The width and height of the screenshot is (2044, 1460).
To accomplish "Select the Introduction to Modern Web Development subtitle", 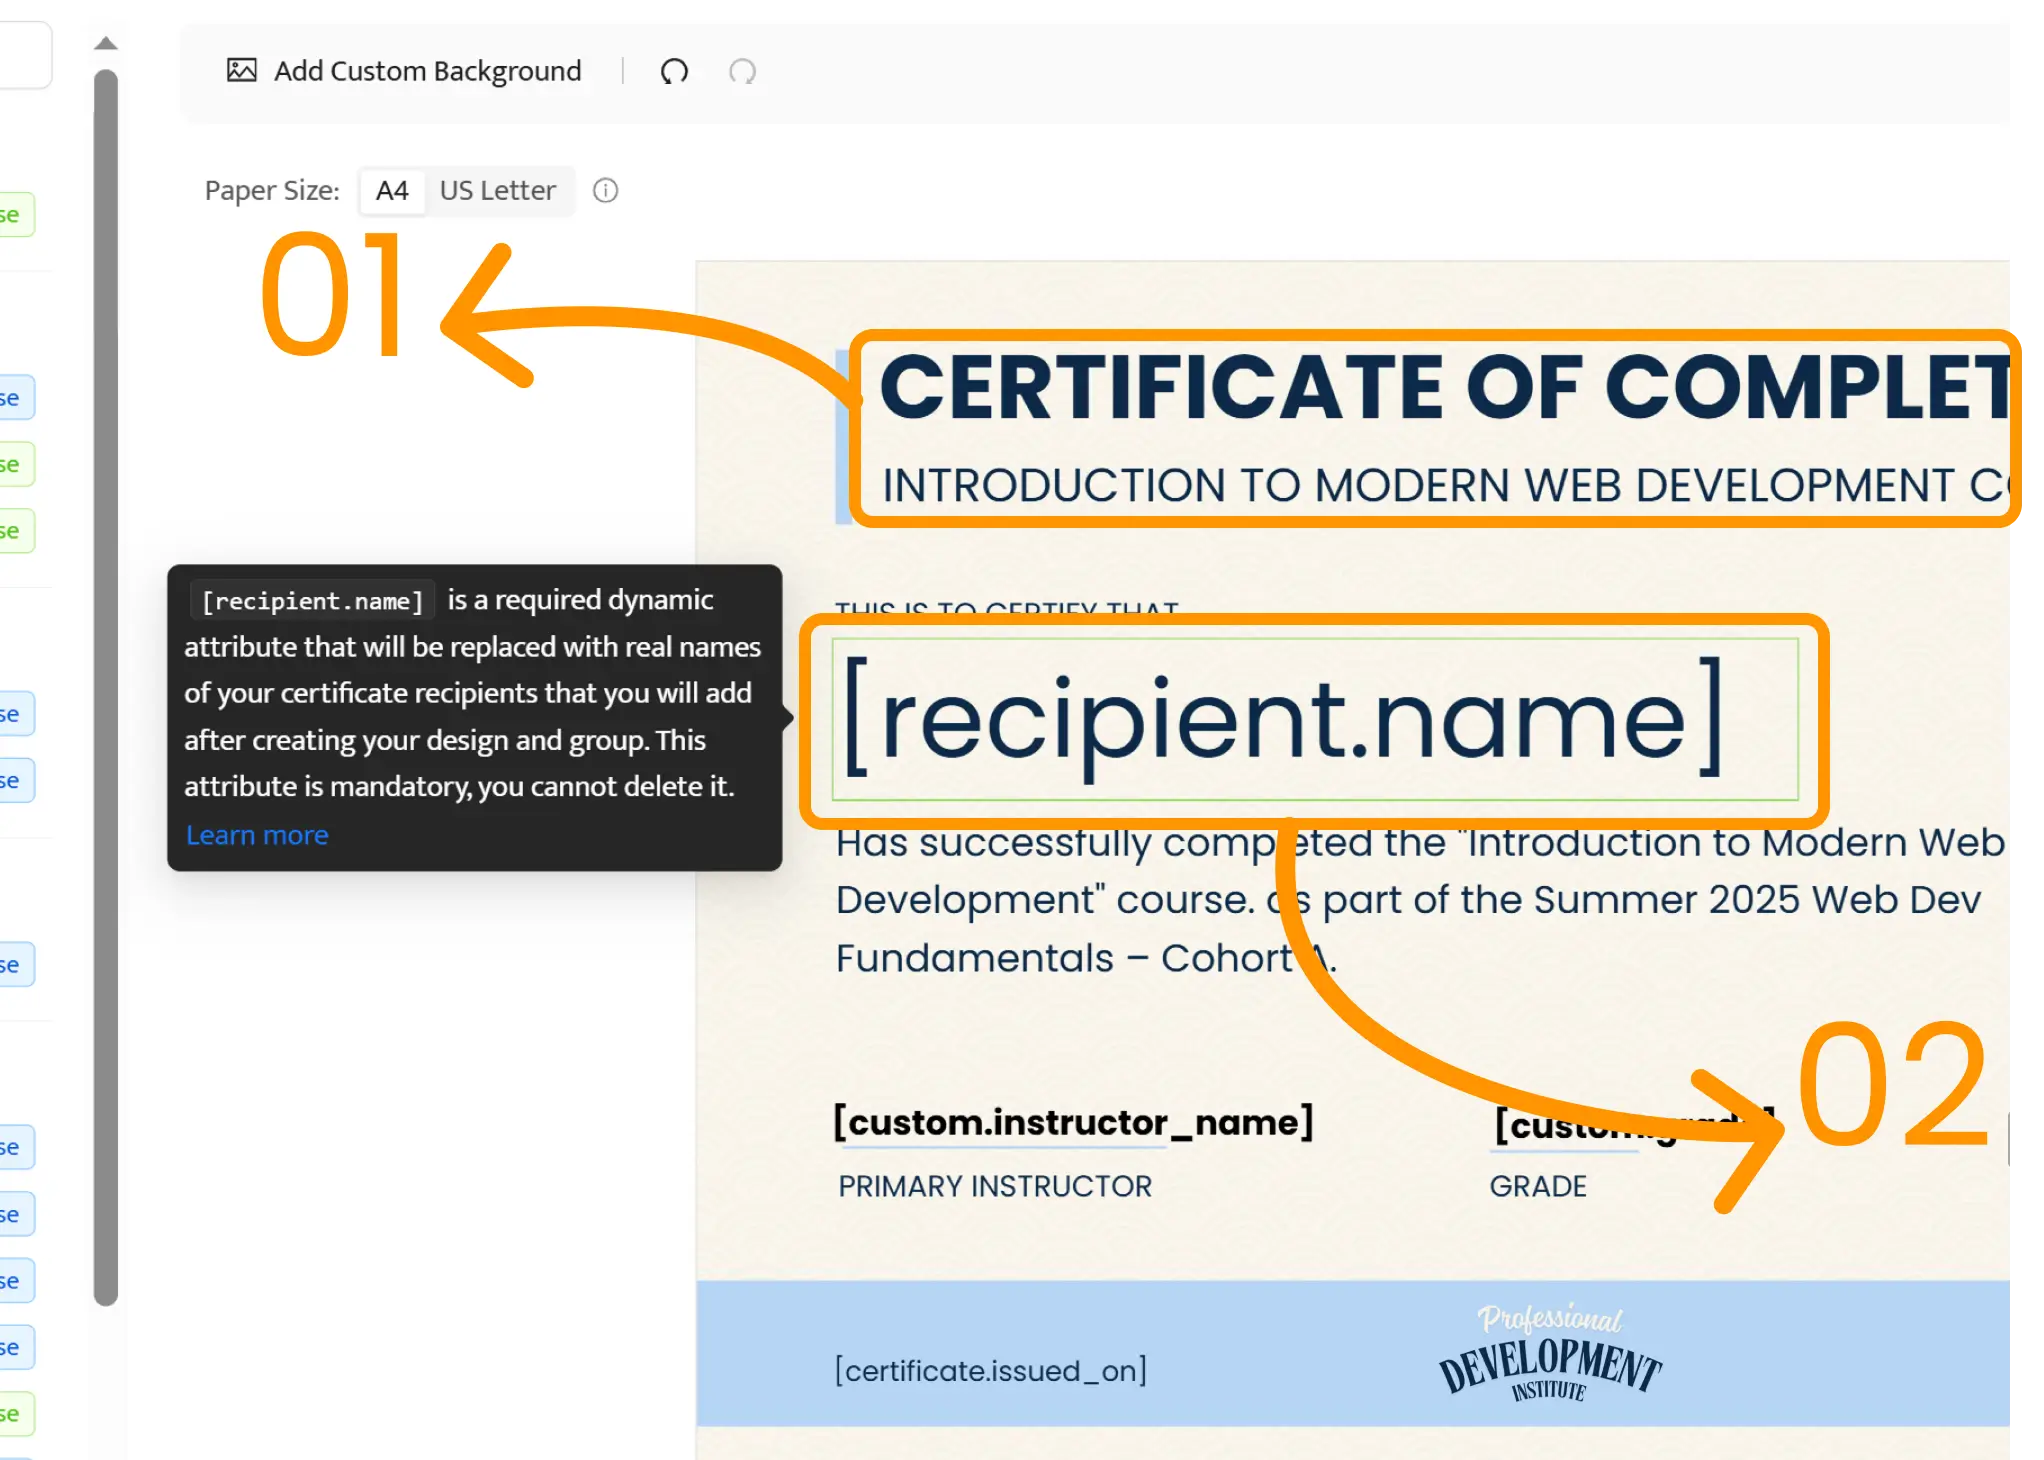I will click(x=1445, y=486).
